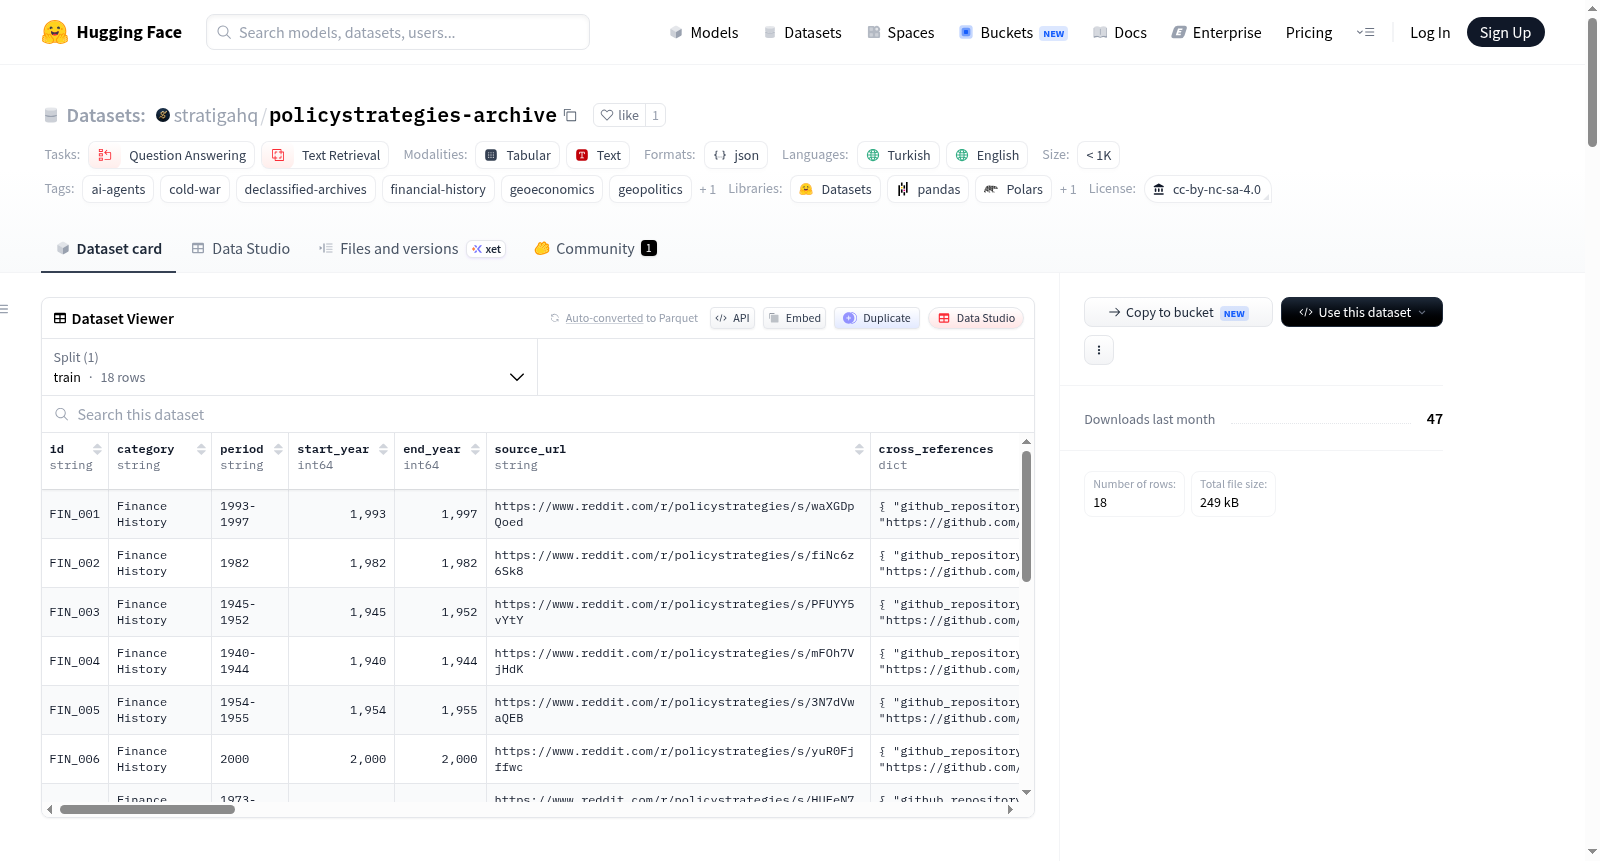Screen dimensions: 1600x861
Task: Click the Polars library tag
Action: tap(1013, 189)
